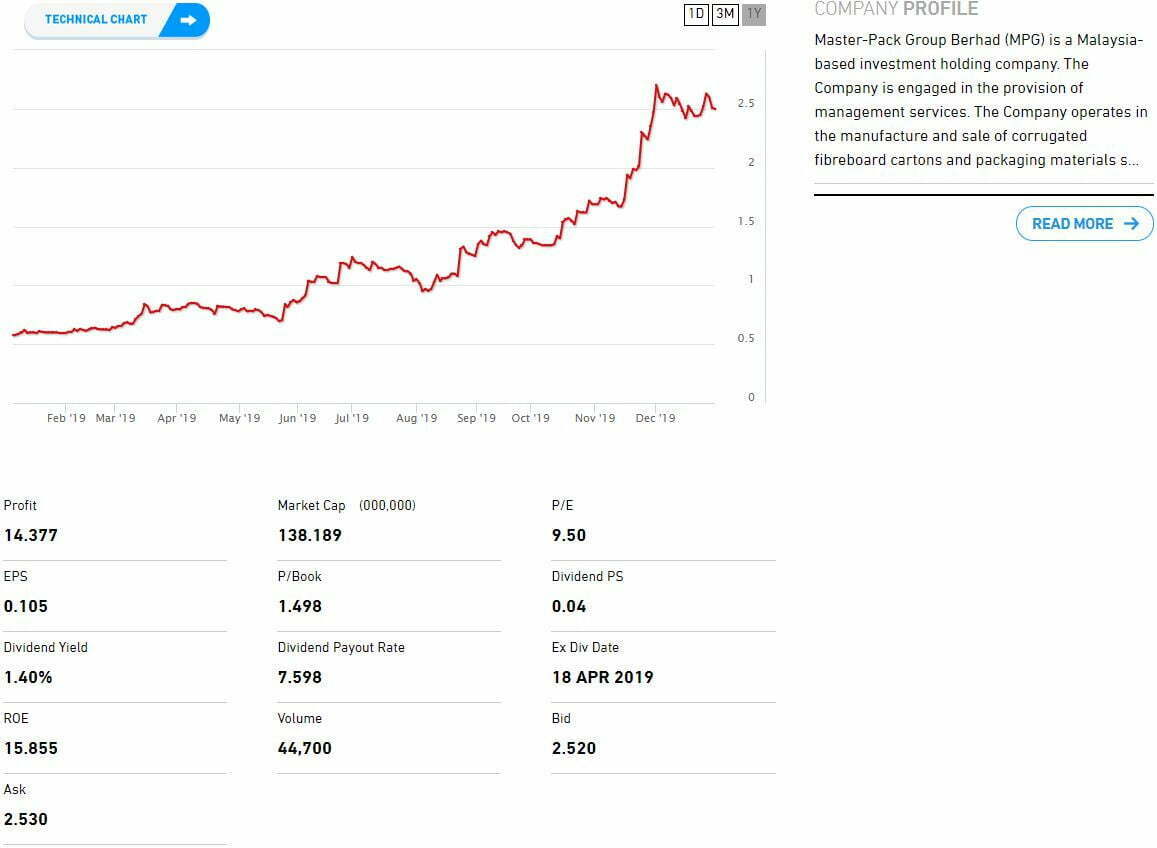Click the Jun '19 label on chart axis
This screenshot has width=1157, height=848.
click(297, 418)
